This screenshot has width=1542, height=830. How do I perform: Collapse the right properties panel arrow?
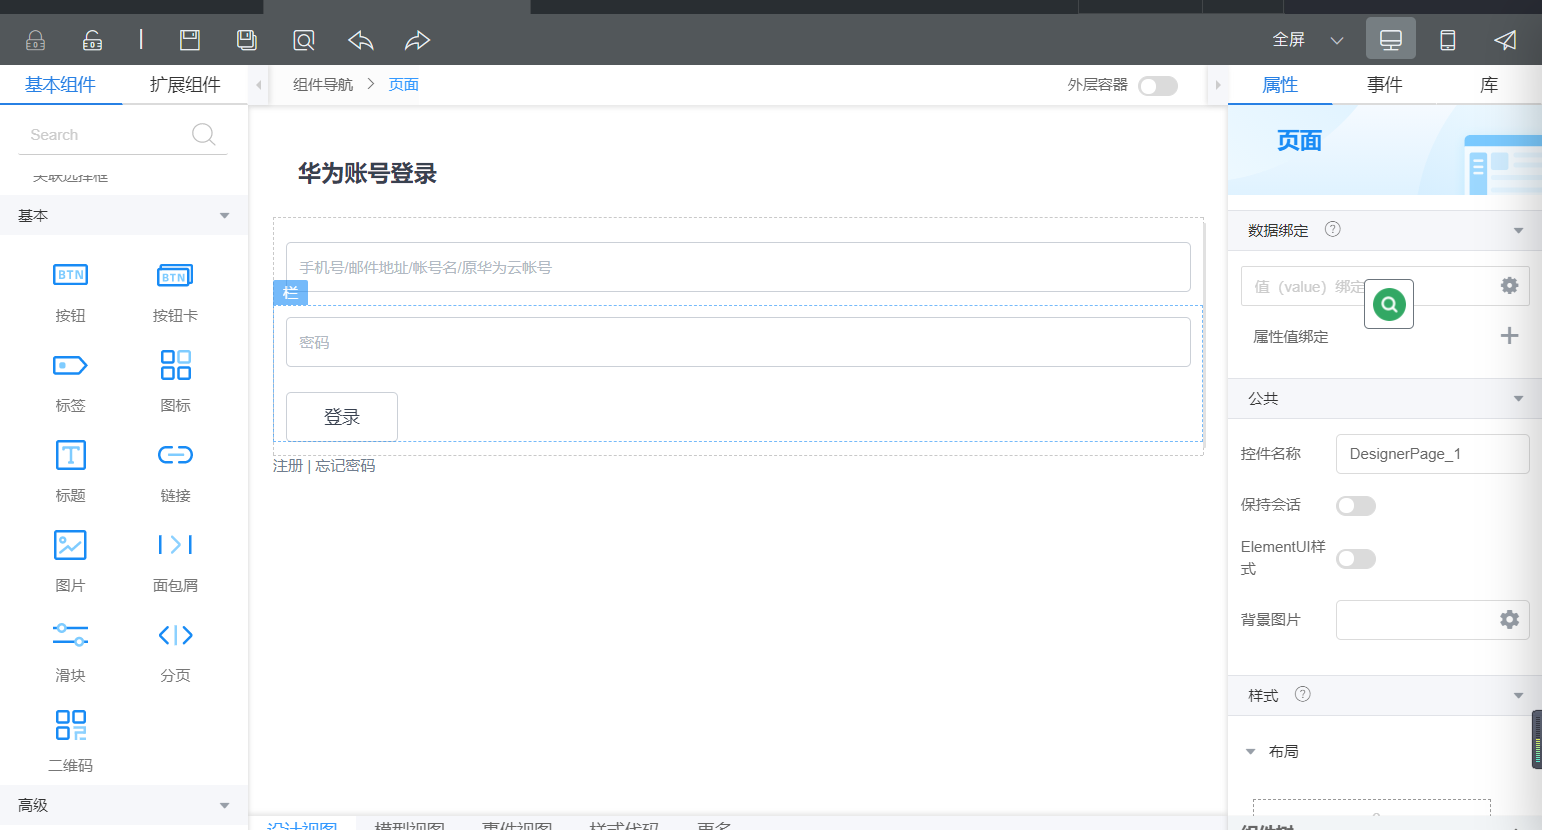pos(1217,85)
